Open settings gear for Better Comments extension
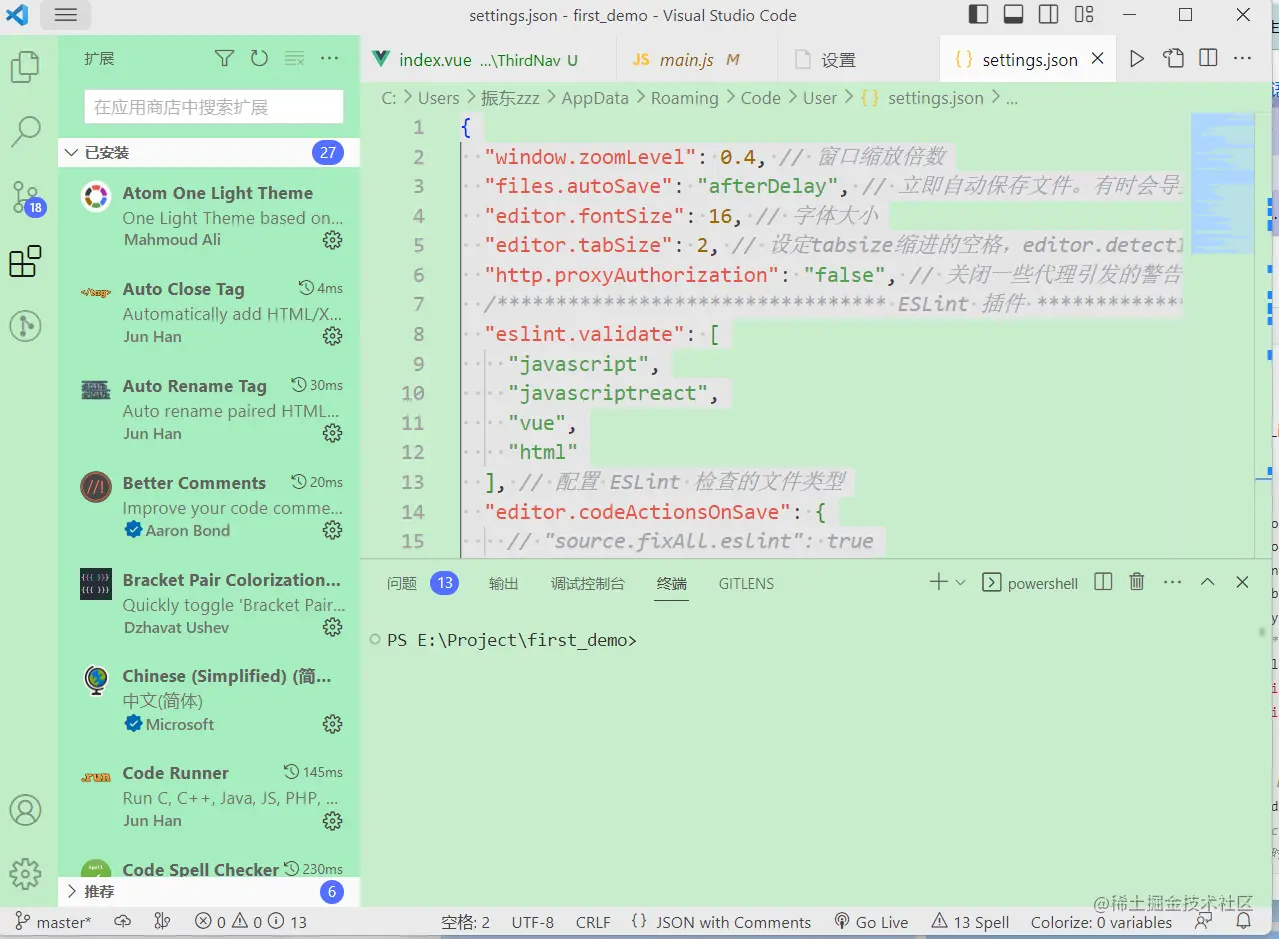 coord(332,531)
